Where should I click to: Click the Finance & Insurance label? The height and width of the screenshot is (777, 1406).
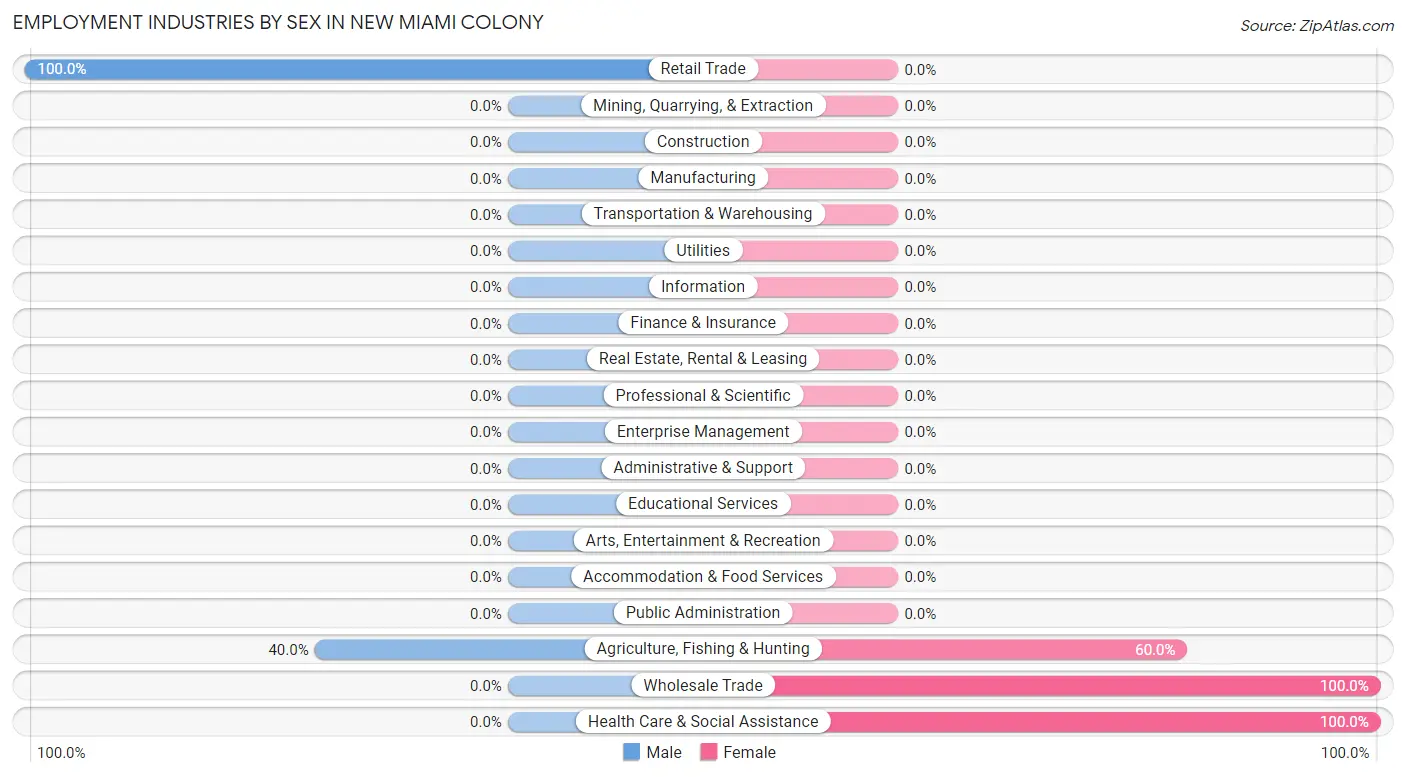pos(703,323)
